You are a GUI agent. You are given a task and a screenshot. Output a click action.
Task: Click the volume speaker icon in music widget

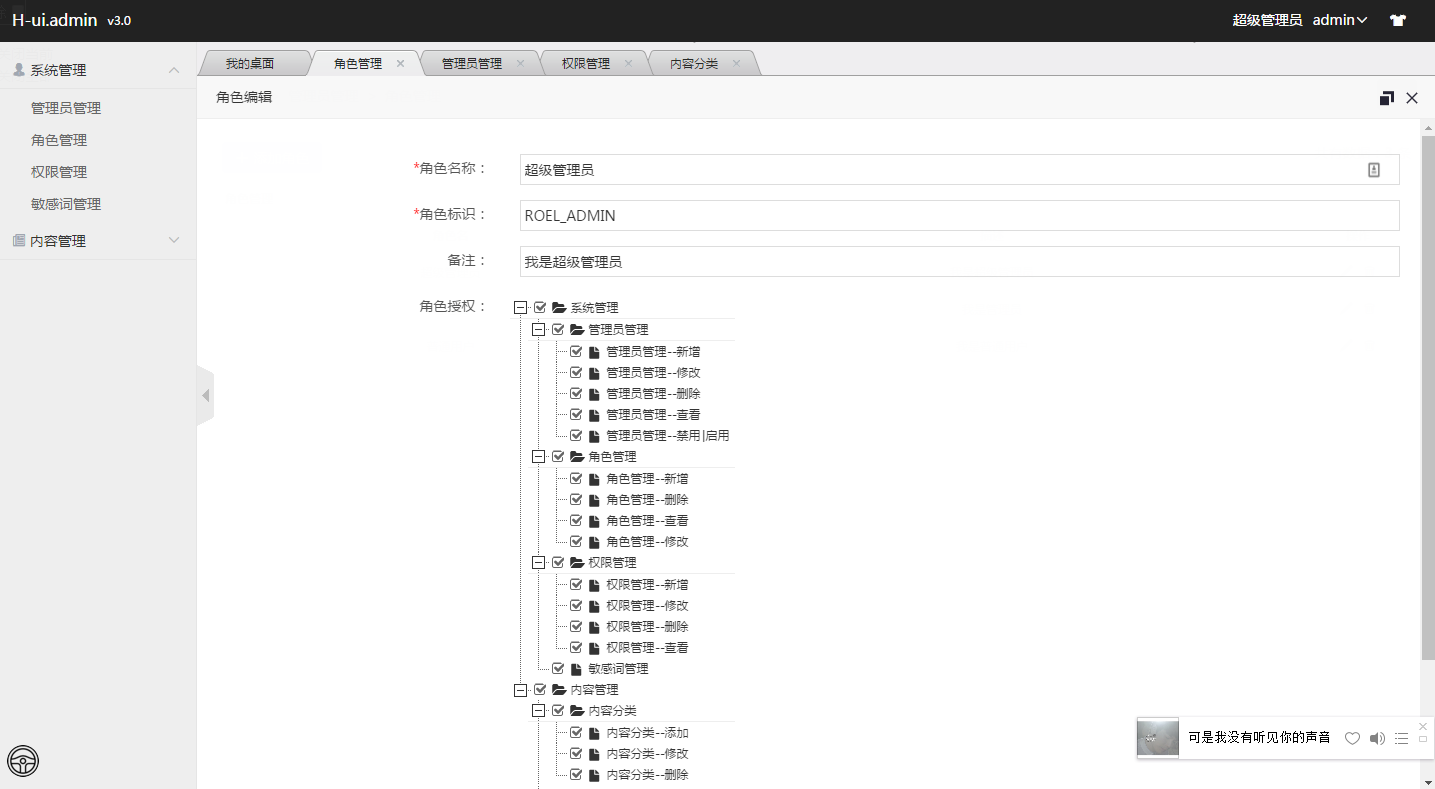coord(1377,738)
